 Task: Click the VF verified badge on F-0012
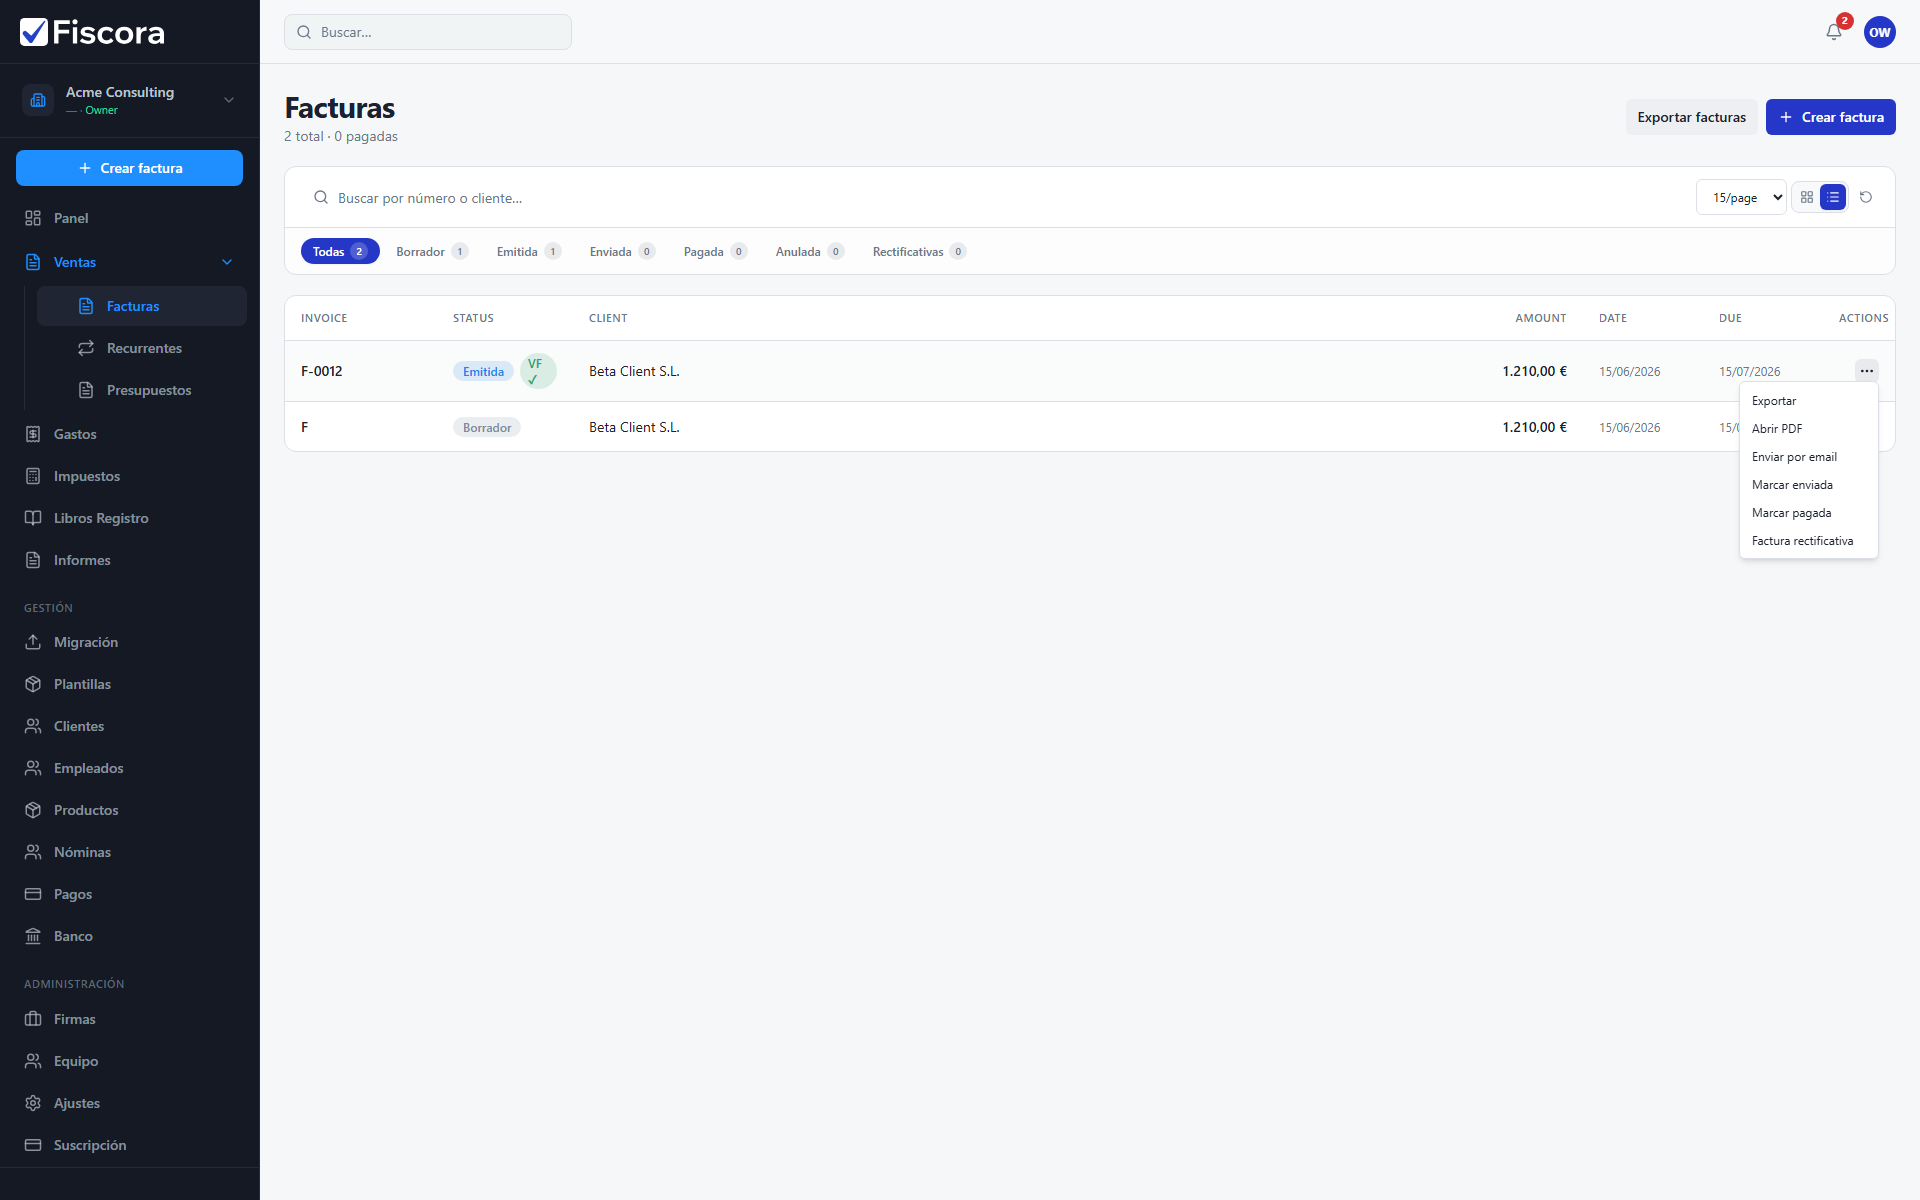click(x=538, y=371)
